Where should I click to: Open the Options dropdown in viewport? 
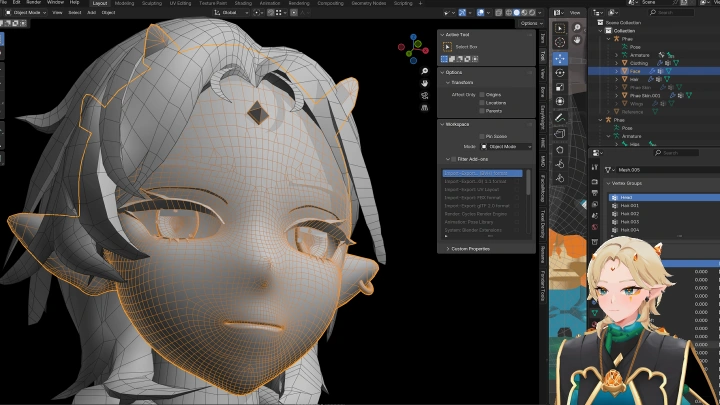(x=532, y=23)
